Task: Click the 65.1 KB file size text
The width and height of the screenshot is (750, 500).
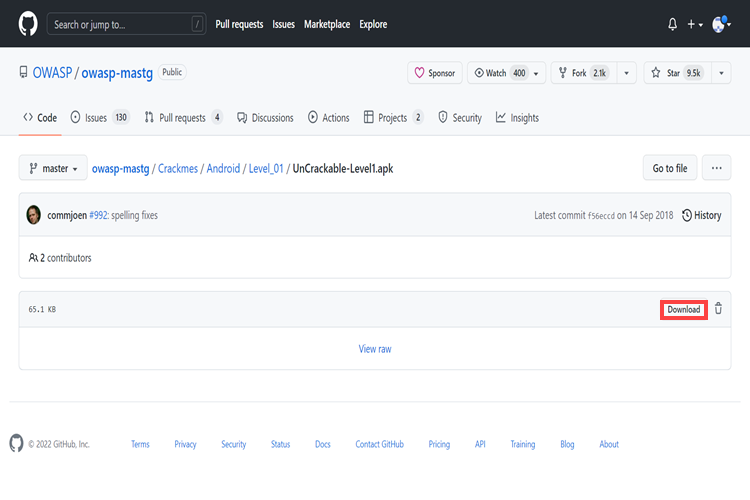Action: pyautogui.click(x=42, y=310)
